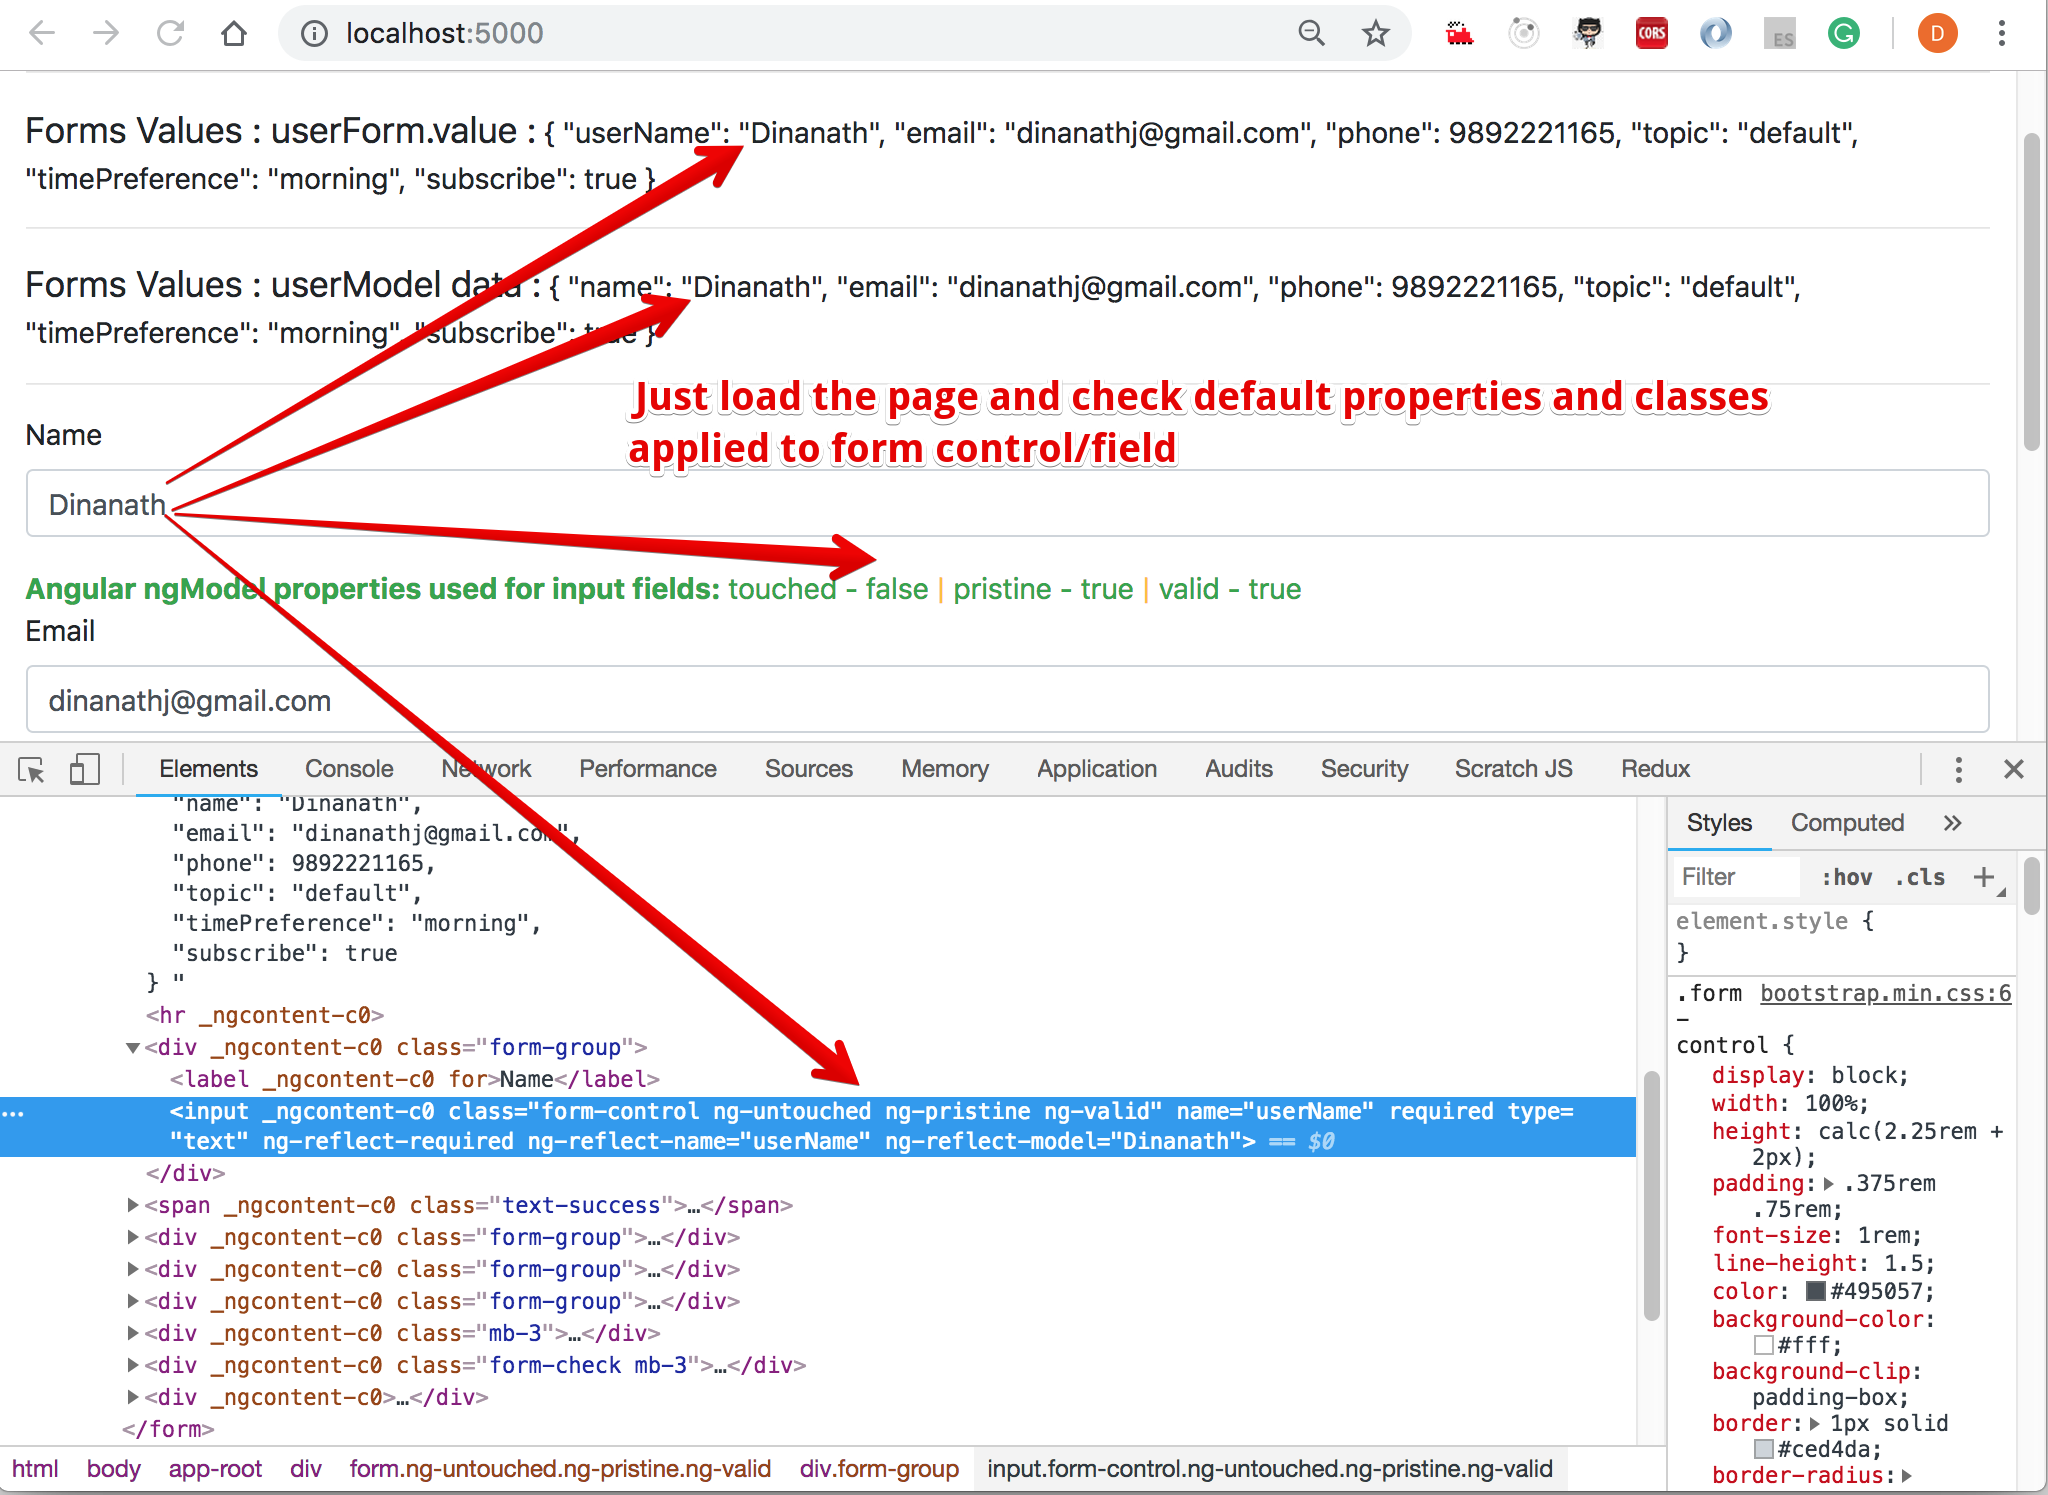Switch to the Console tab
Image resolution: width=2048 pixels, height=1495 pixels.
click(349, 769)
